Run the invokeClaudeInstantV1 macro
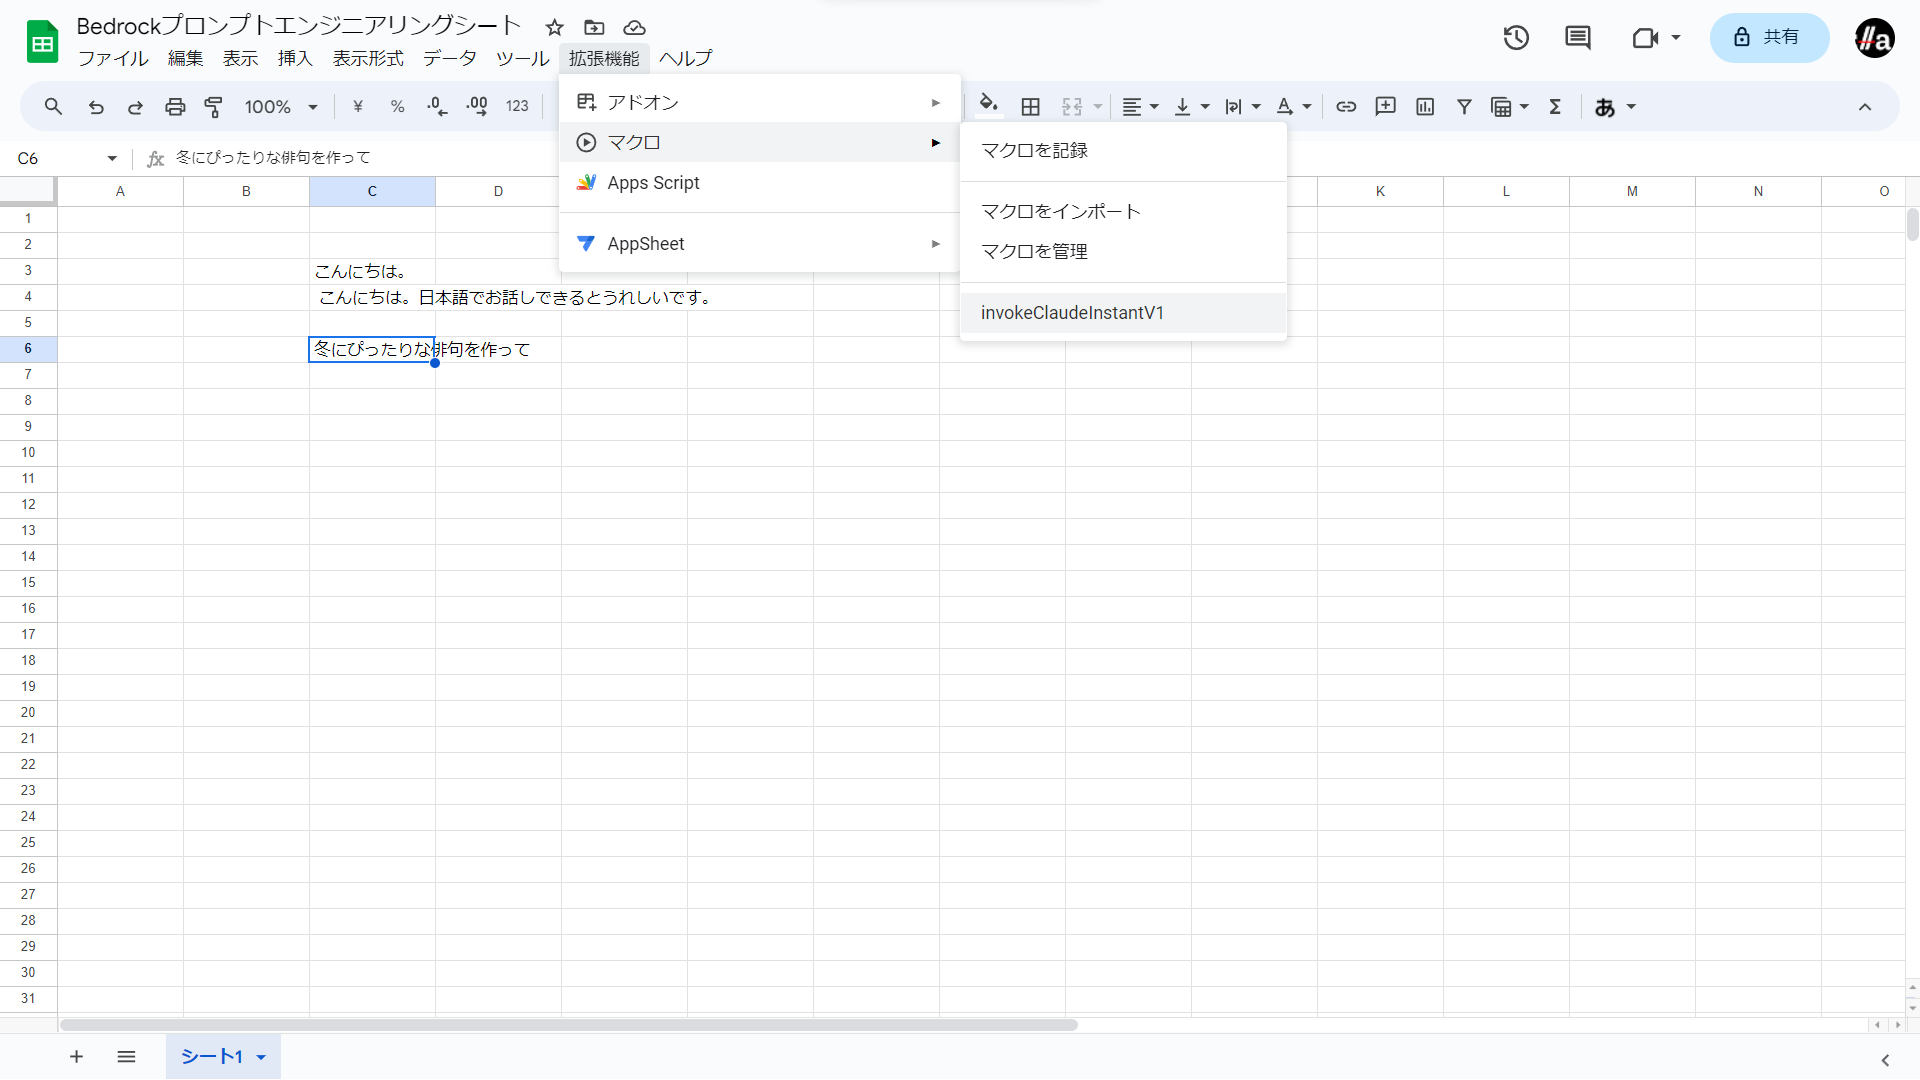The image size is (1920, 1080). point(1072,313)
